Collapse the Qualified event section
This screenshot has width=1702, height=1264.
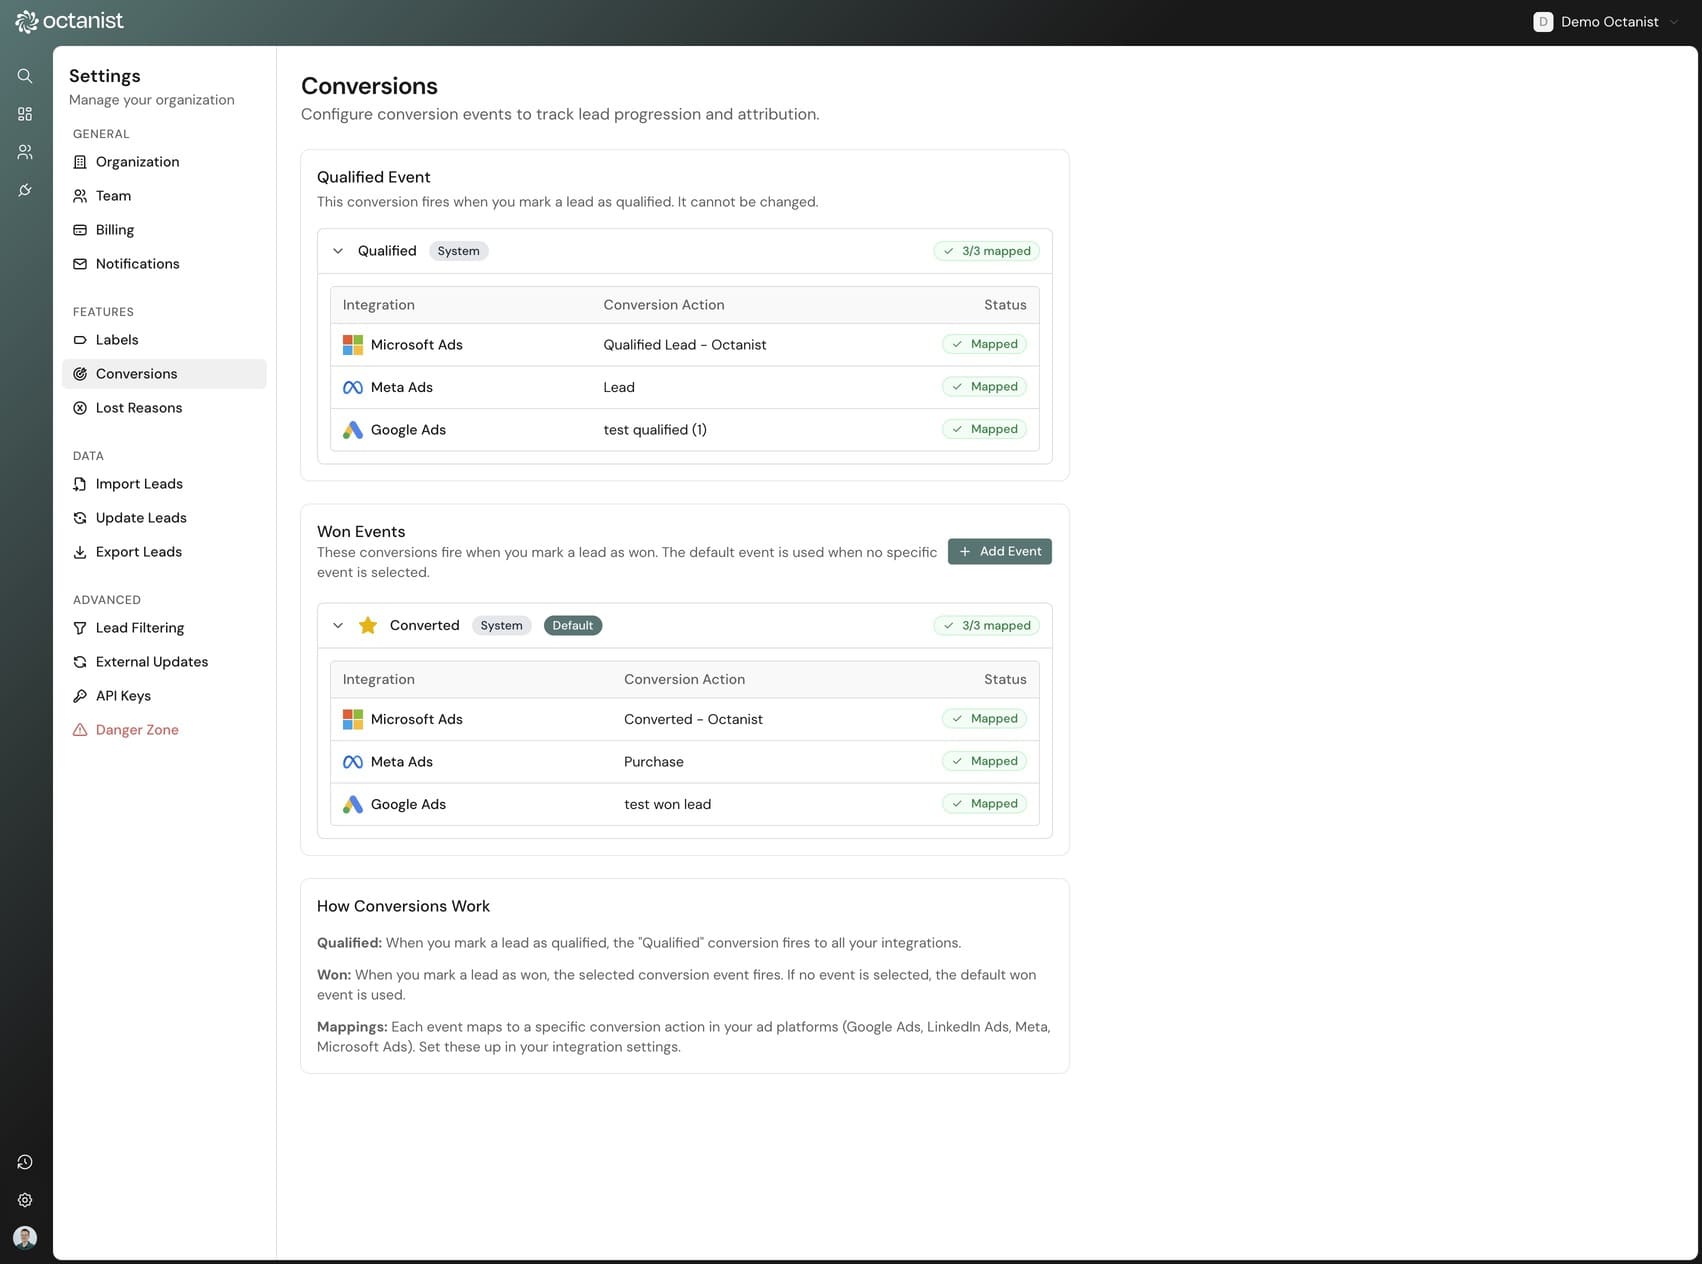[x=338, y=251]
